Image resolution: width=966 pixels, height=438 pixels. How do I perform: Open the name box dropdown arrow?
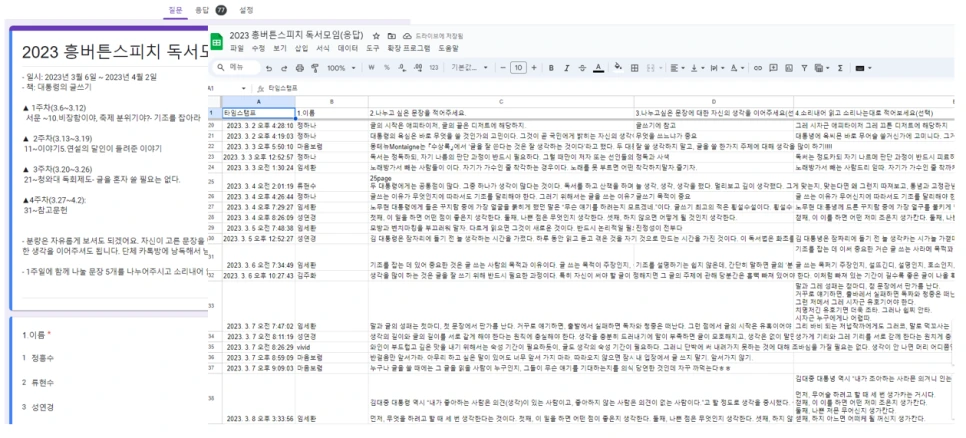(x=244, y=88)
